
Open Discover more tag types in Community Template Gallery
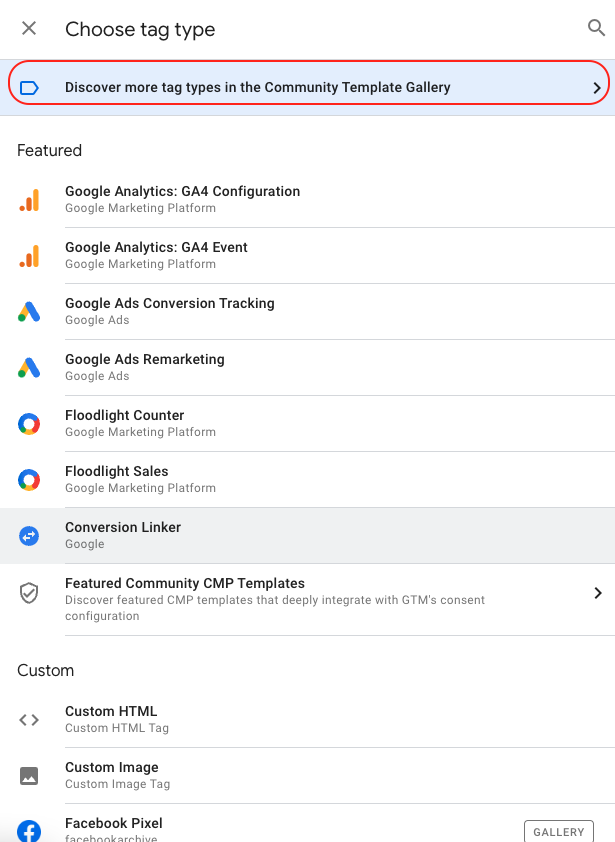(x=308, y=88)
